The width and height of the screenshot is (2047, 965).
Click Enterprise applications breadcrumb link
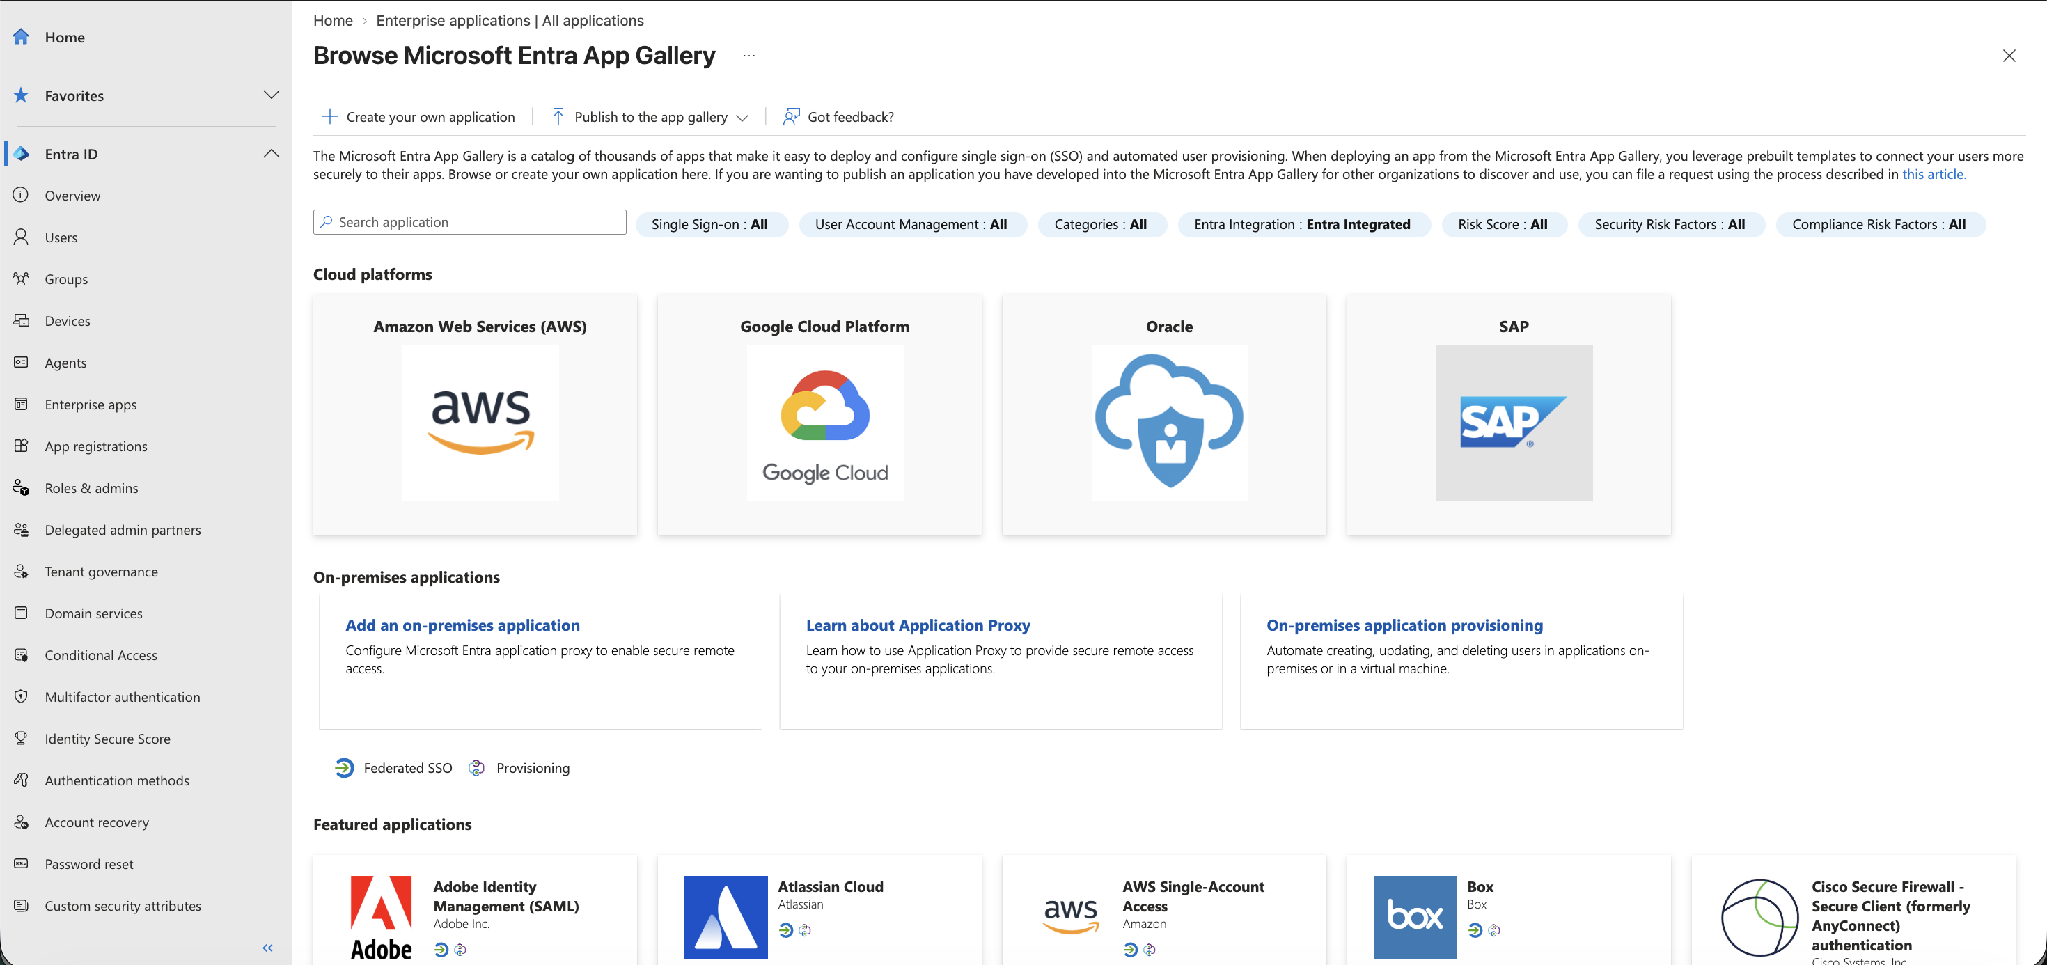510,20
